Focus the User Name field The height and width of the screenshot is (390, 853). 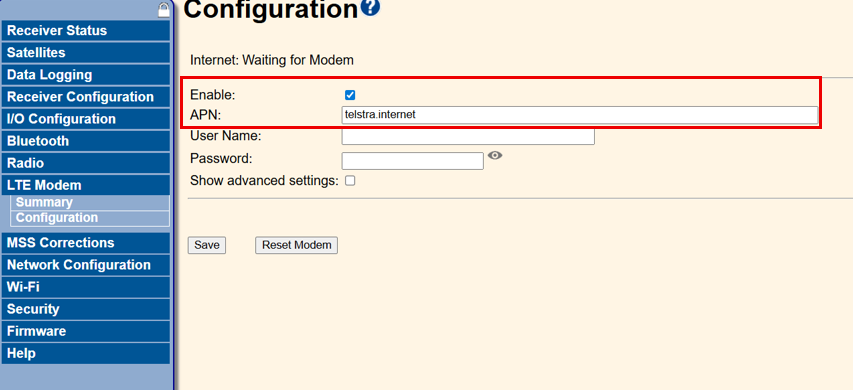468,136
